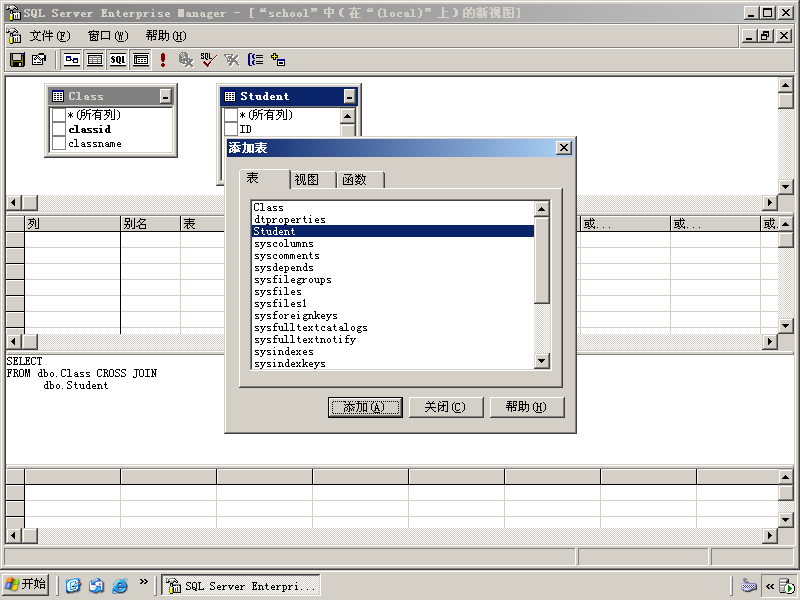Click the Remove Filter toolbar icon
Screen dimensions: 800x600
(232, 60)
